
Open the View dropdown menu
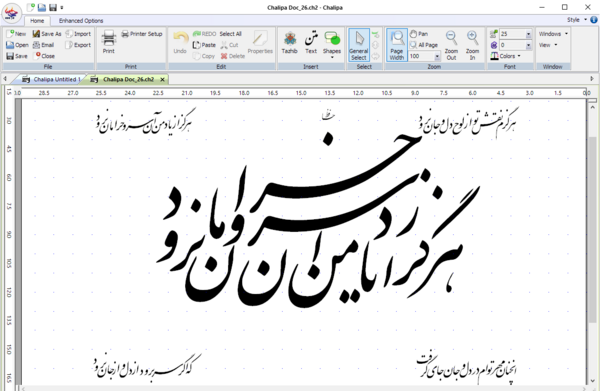548,45
